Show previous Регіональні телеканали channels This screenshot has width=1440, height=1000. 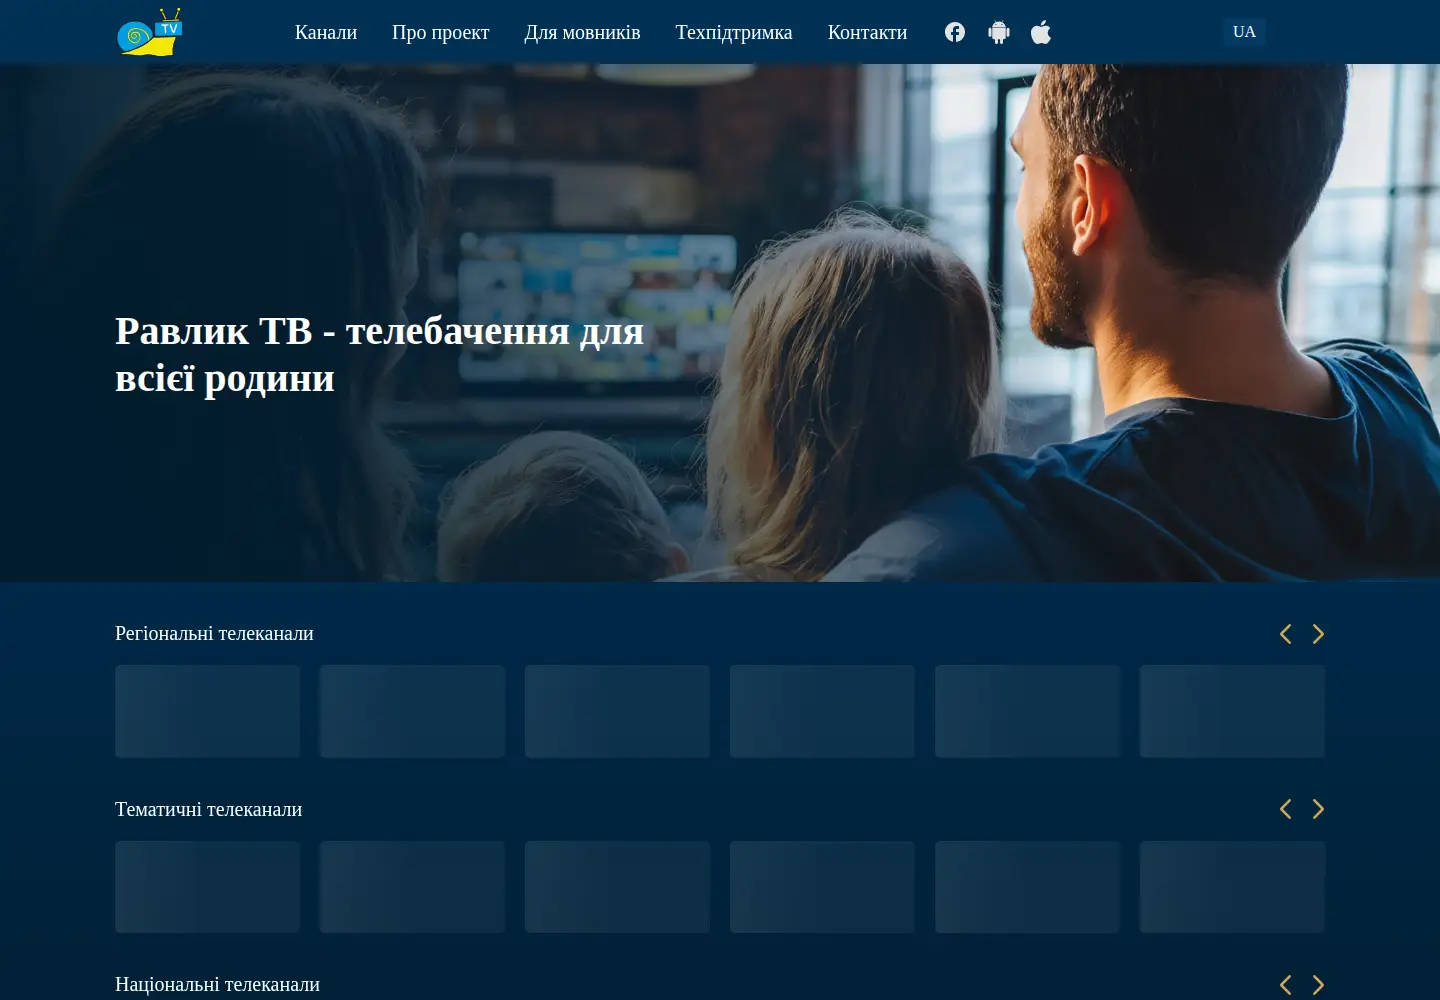pyautogui.click(x=1286, y=634)
